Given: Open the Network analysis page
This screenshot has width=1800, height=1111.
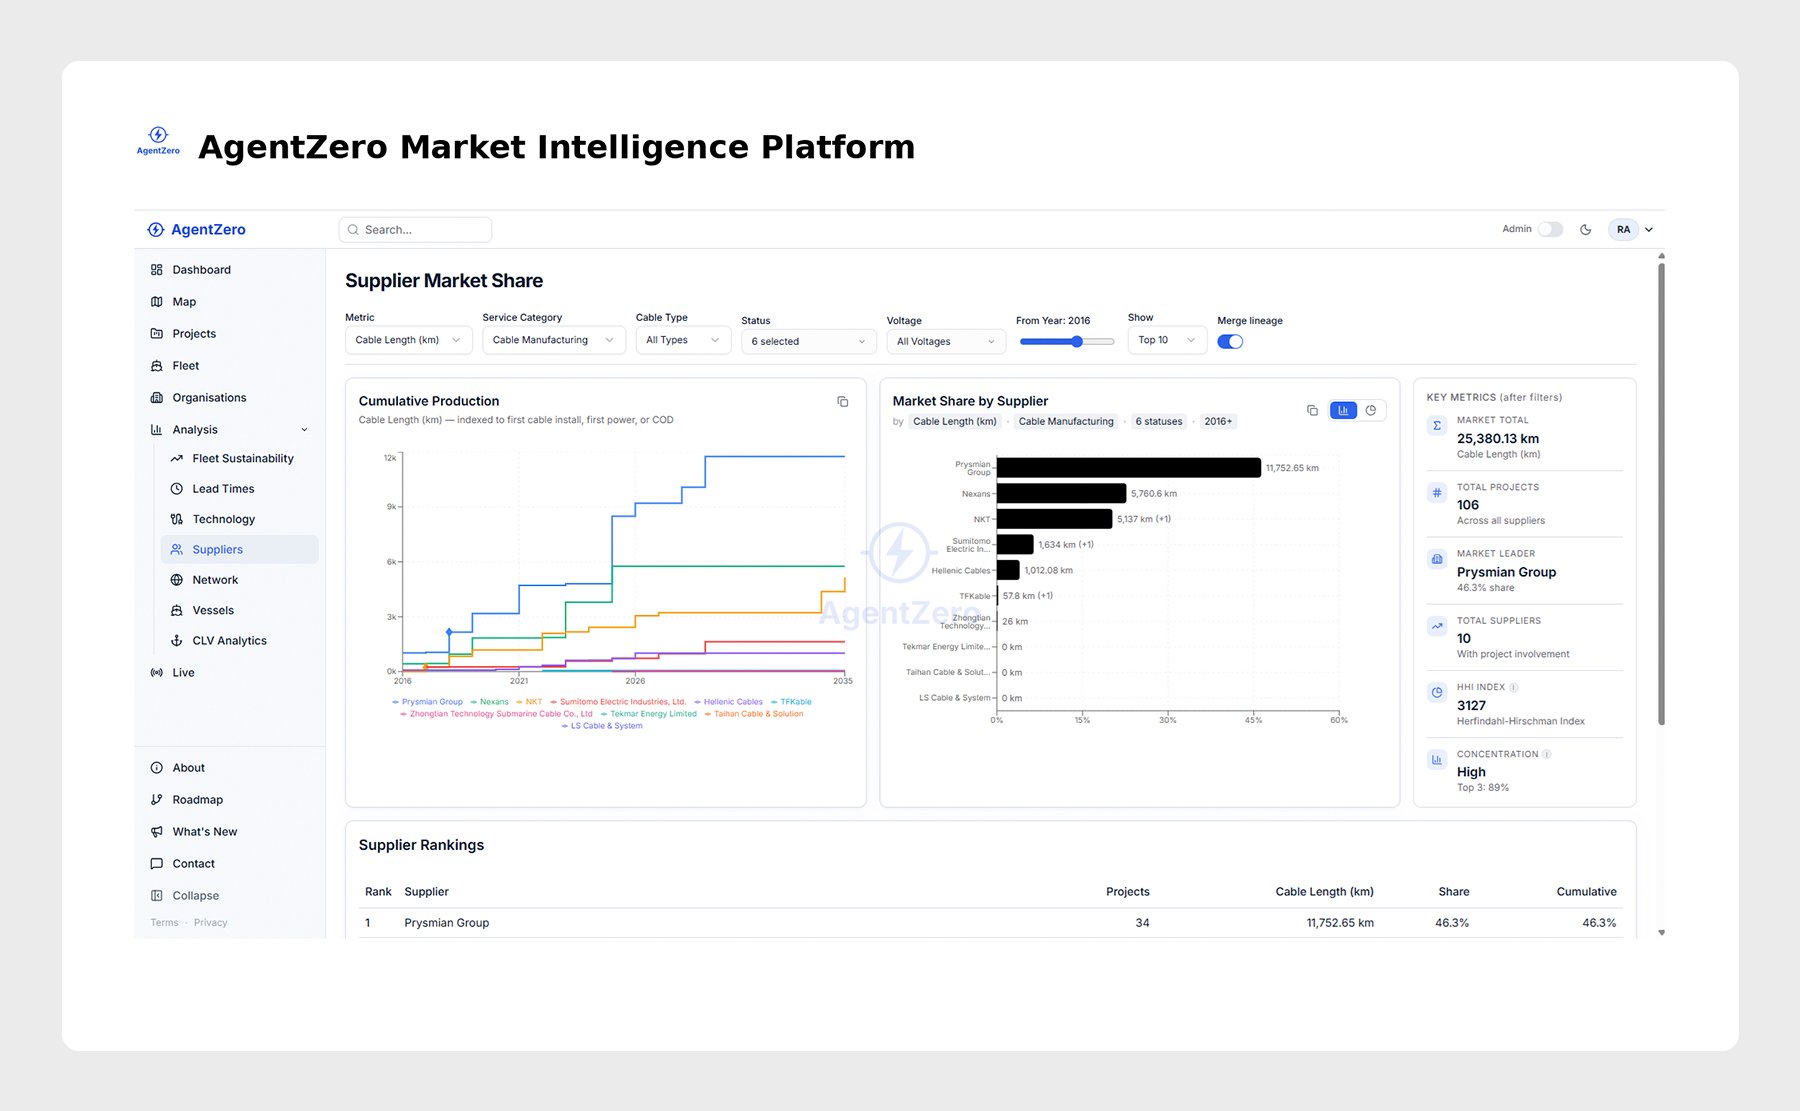Looking at the screenshot, I should coord(215,579).
